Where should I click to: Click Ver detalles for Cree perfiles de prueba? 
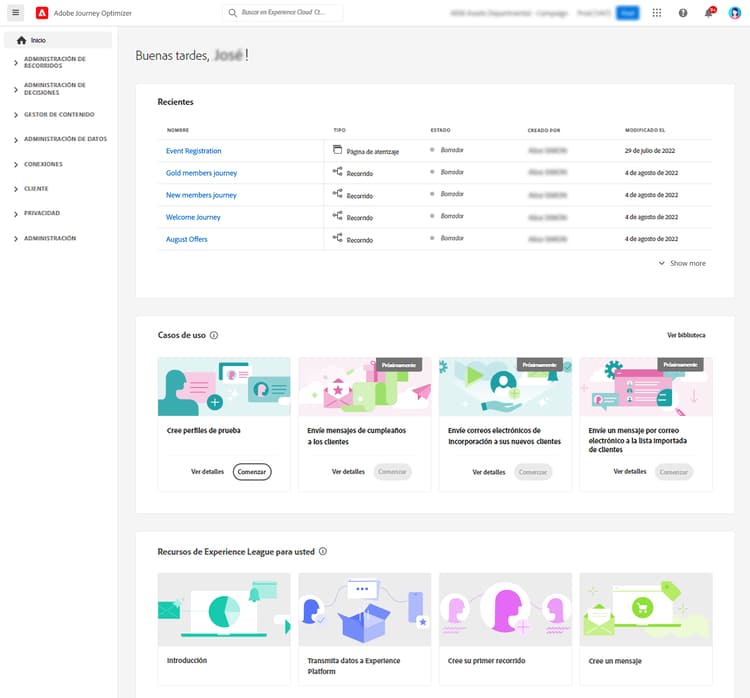coord(208,472)
